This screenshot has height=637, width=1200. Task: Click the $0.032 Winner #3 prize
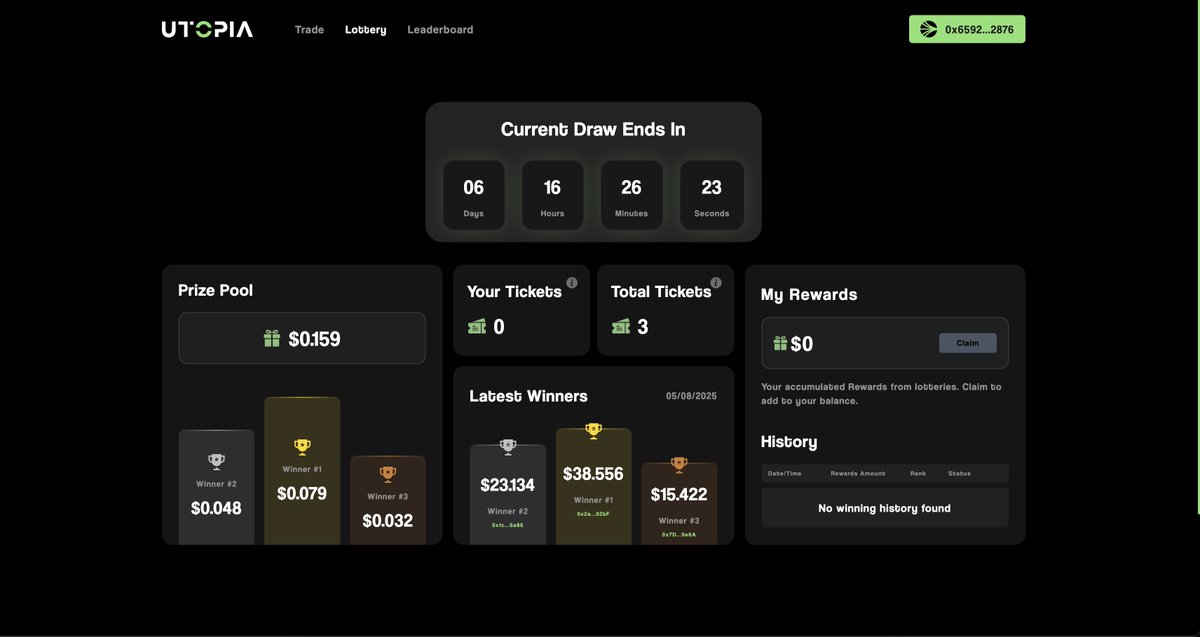click(388, 521)
